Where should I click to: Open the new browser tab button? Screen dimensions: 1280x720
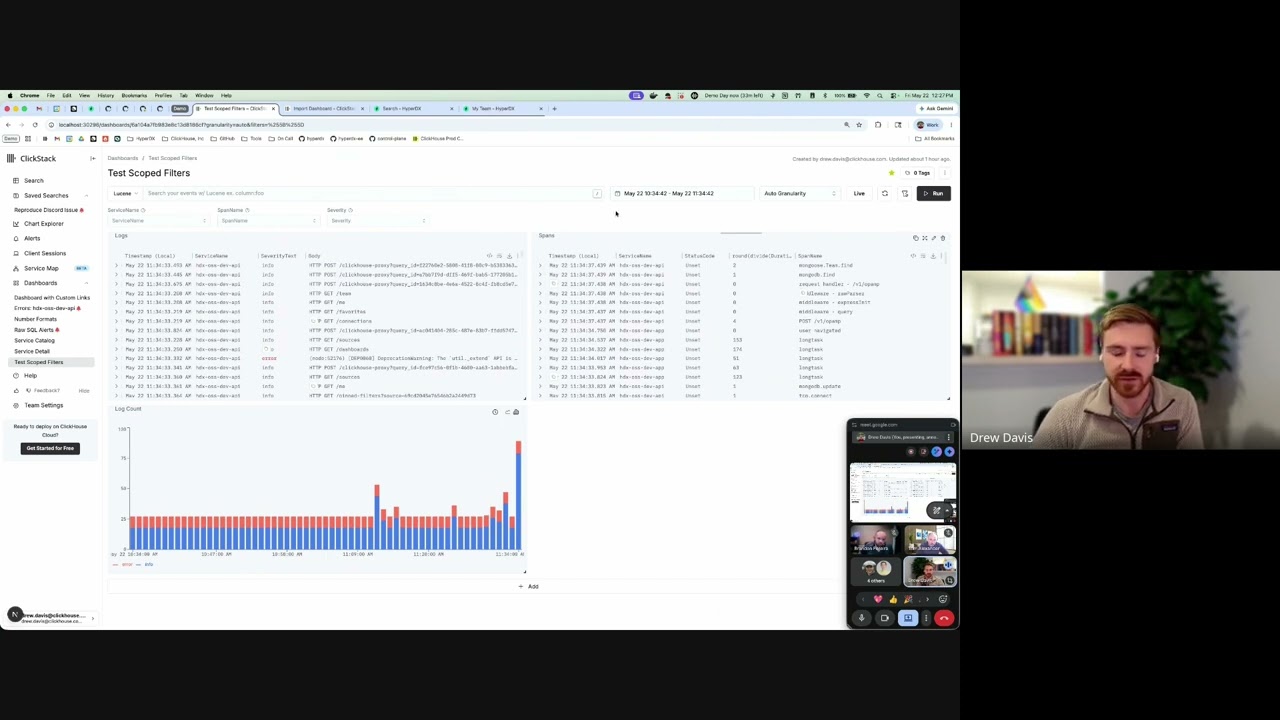point(554,109)
